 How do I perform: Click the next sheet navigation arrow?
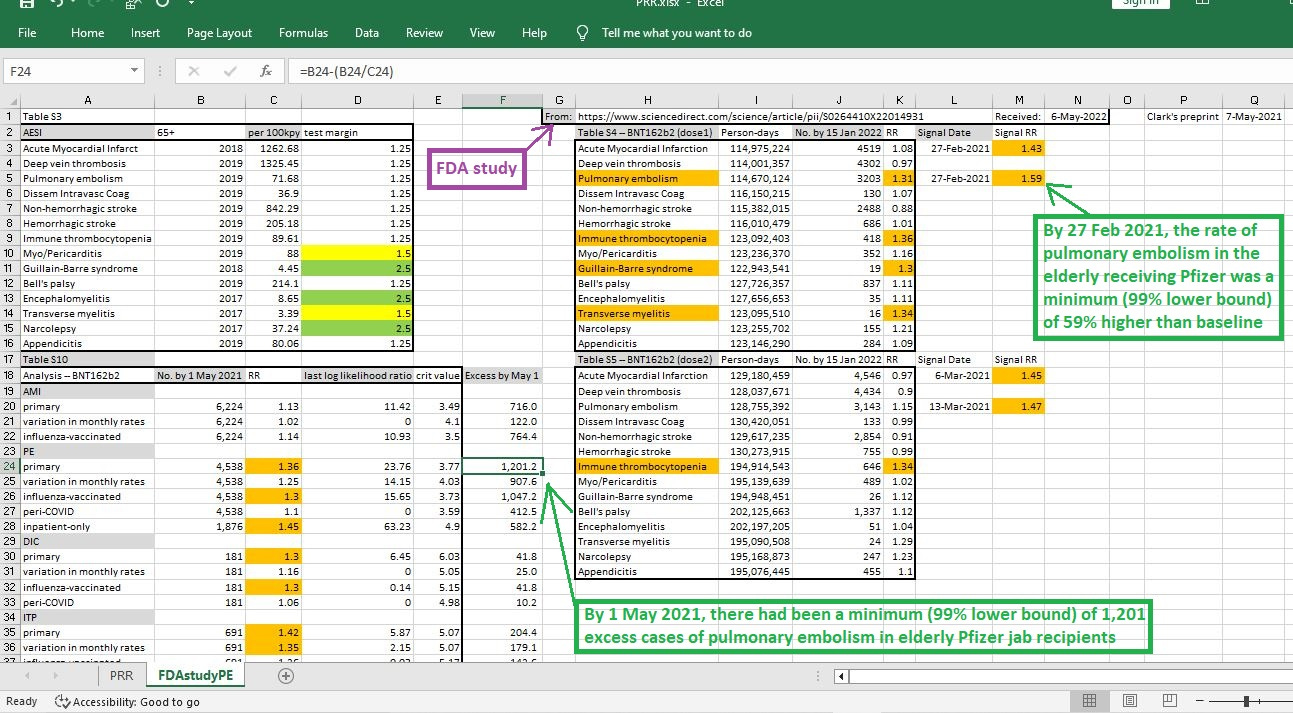coord(55,676)
